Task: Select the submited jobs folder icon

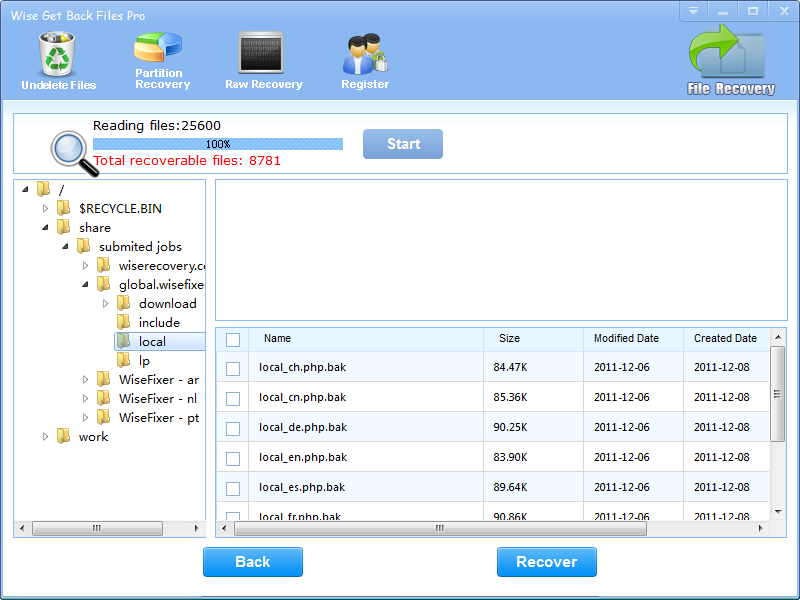Action: tap(83, 246)
